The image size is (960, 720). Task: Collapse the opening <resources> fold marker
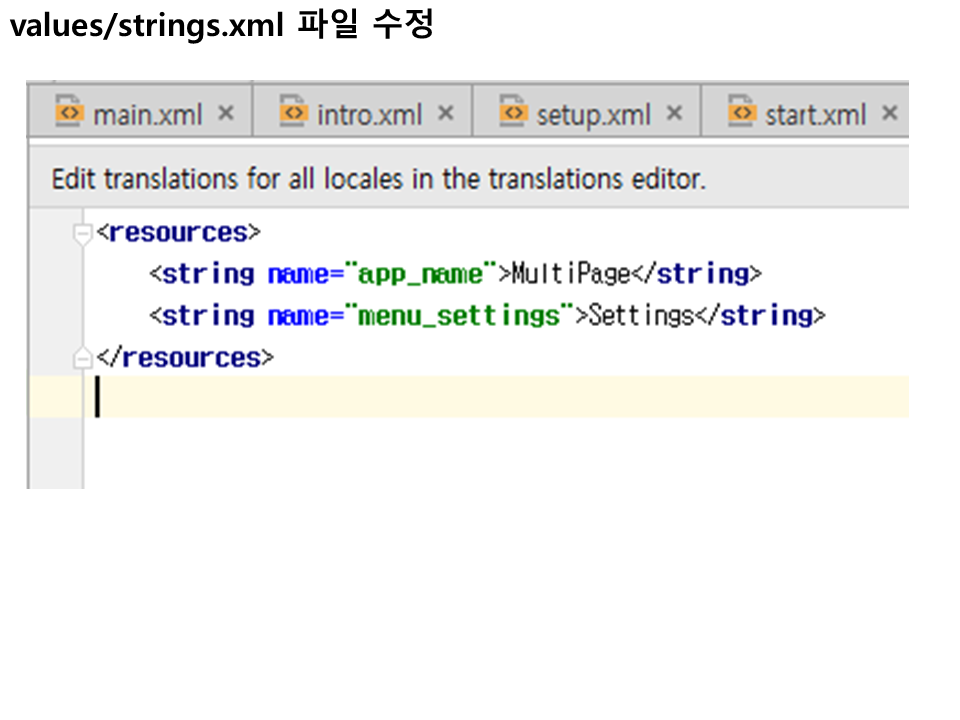click(83, 234)
